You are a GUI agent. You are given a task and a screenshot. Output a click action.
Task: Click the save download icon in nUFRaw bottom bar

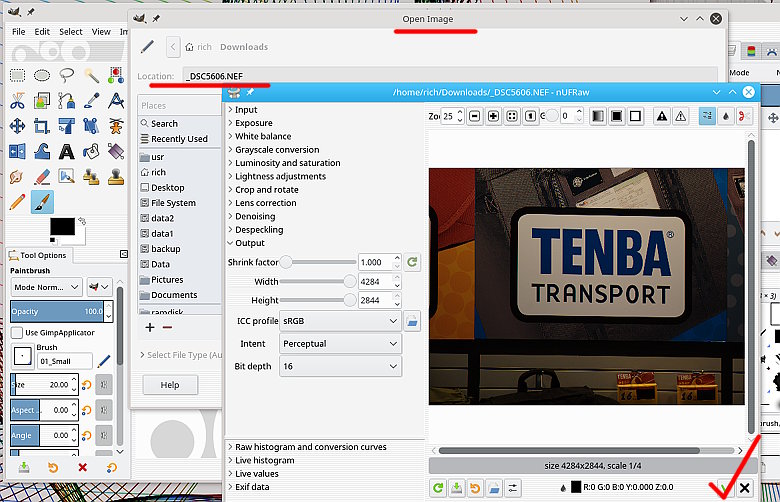tap(457, 488)
